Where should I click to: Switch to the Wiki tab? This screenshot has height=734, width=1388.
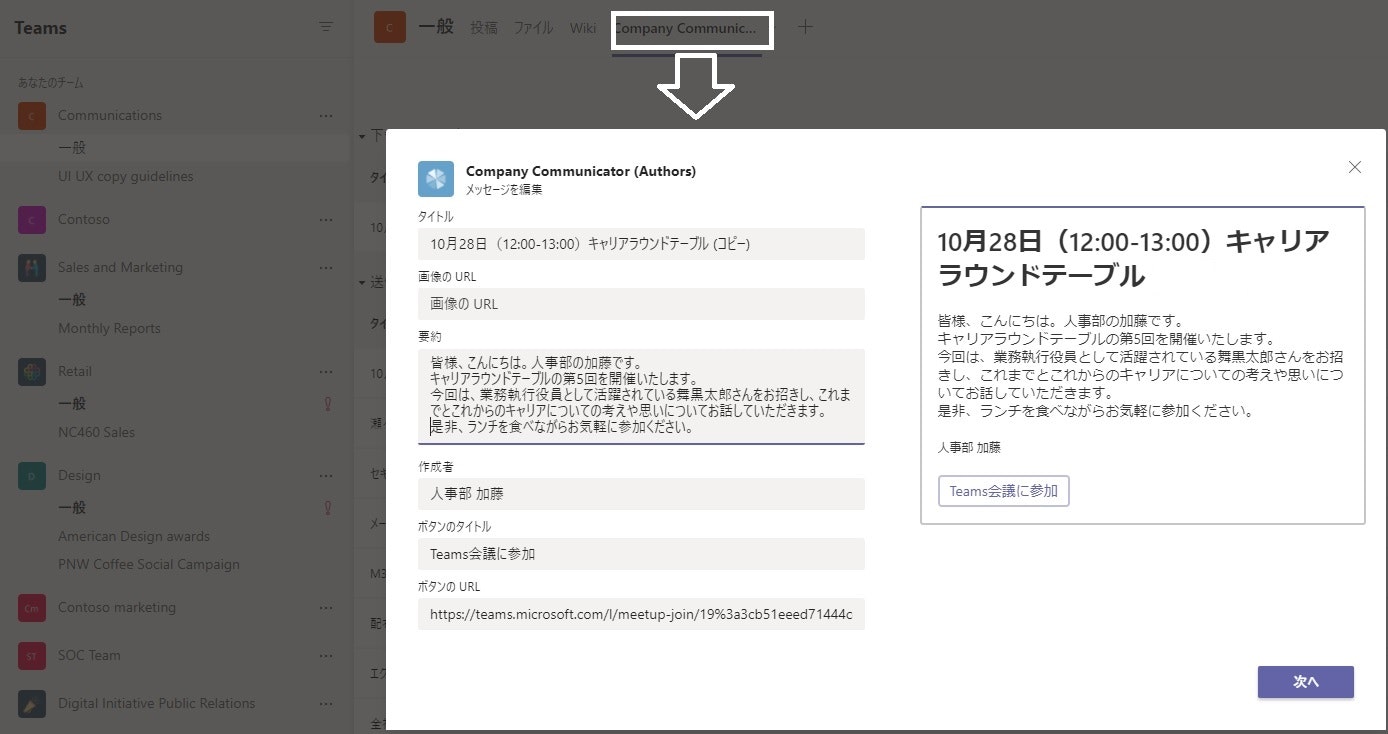pyautogui.click(x=583, y=28)
